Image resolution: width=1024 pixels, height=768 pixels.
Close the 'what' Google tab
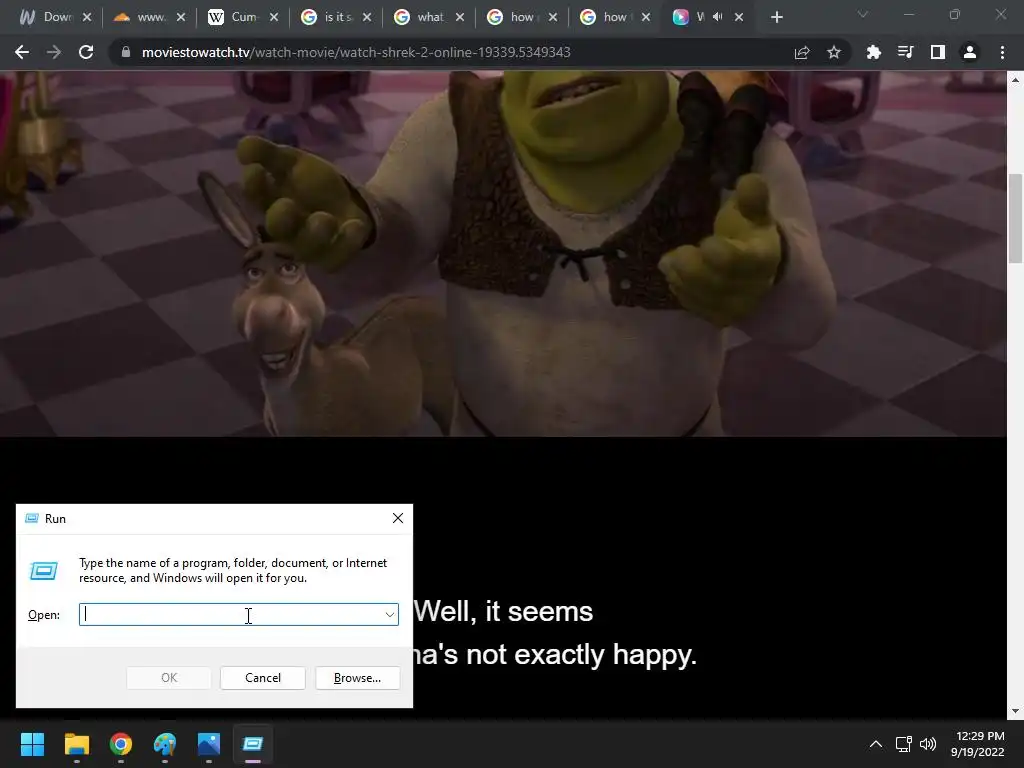point(460,18)
